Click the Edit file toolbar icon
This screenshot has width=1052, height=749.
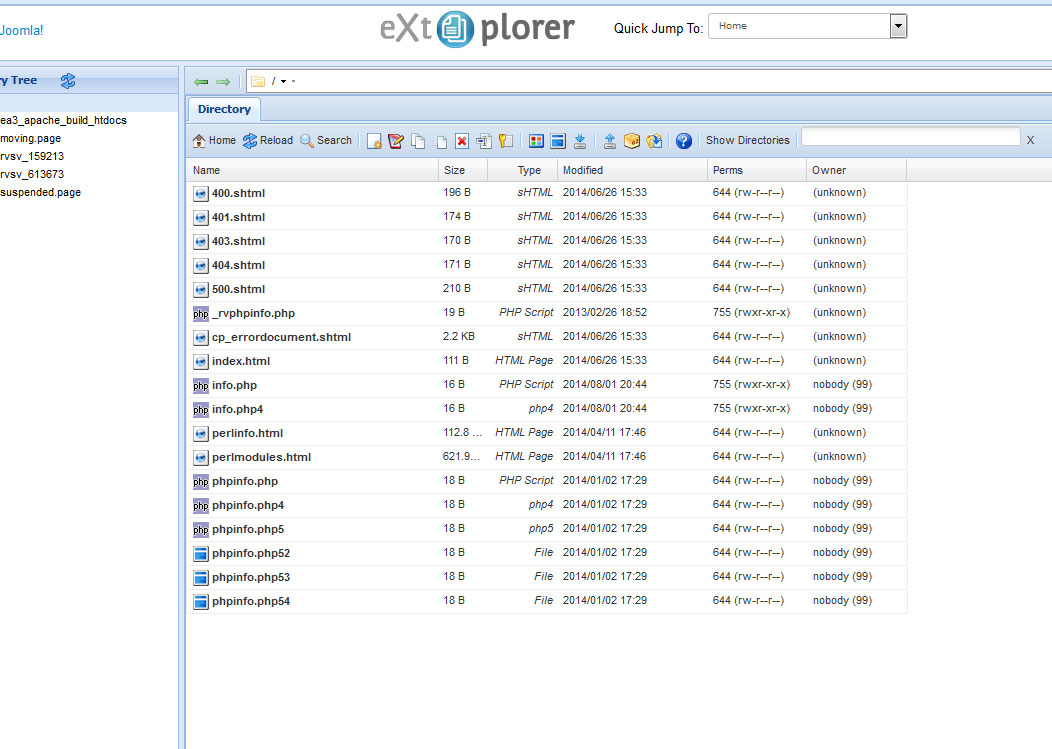pos(396,141)
